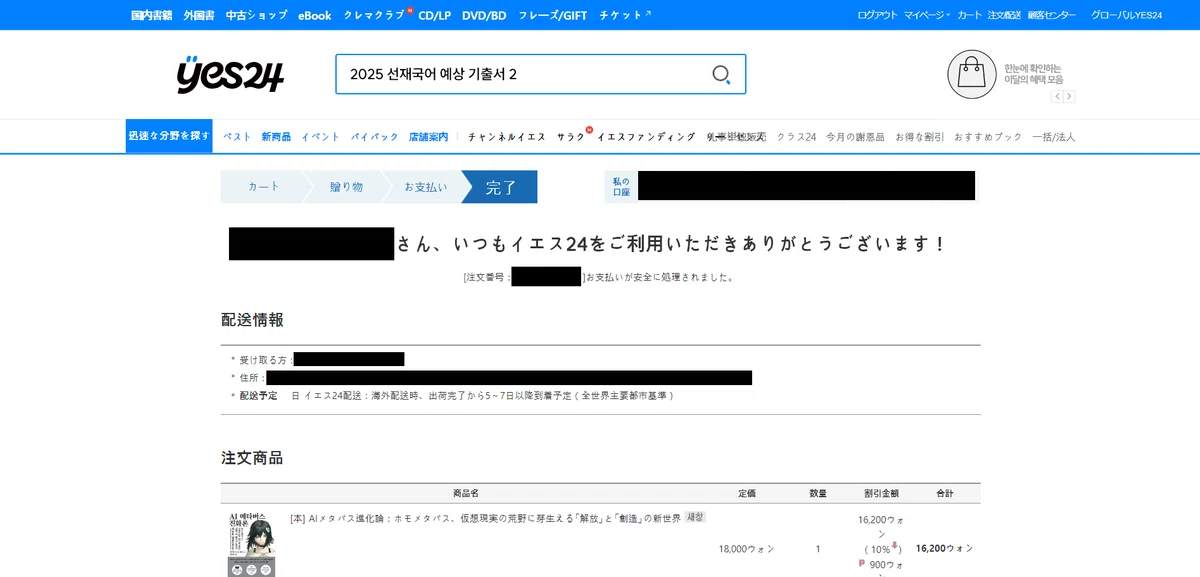Open 一括/法人 link

click(x=1054, y=137)
